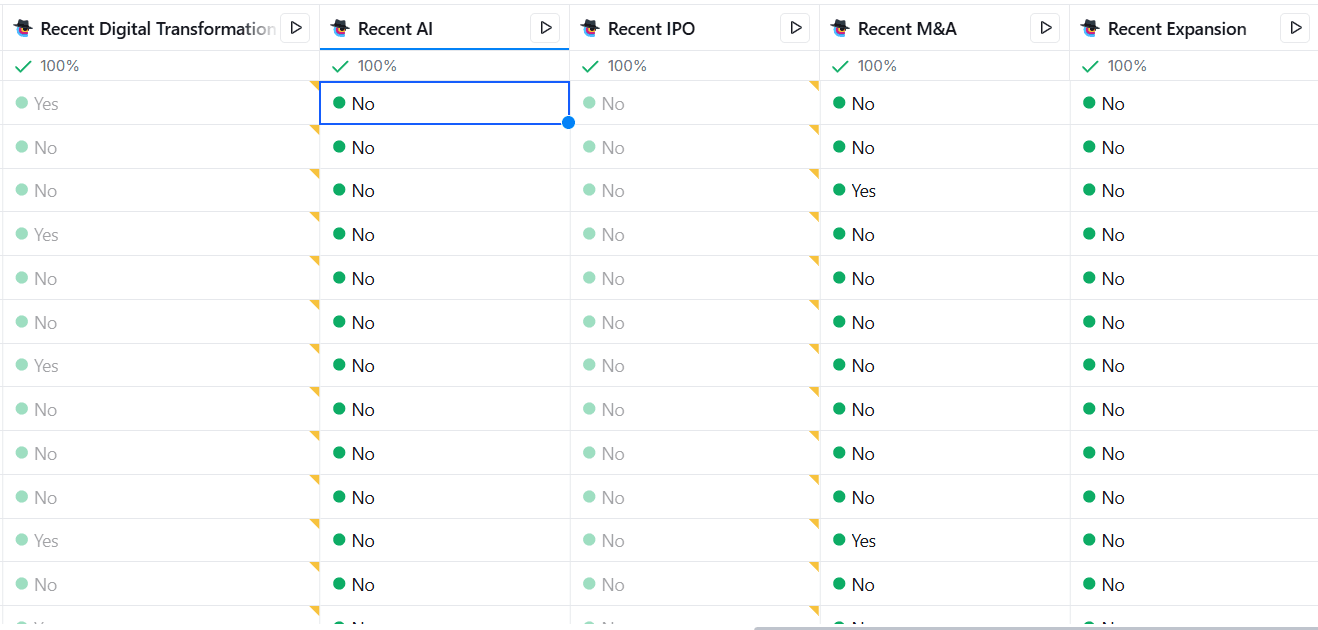The height and width of the screenshot is (630, 1318).
Task: Click 100% status under Recent Digital Transformation
Action: coord(47,66)
